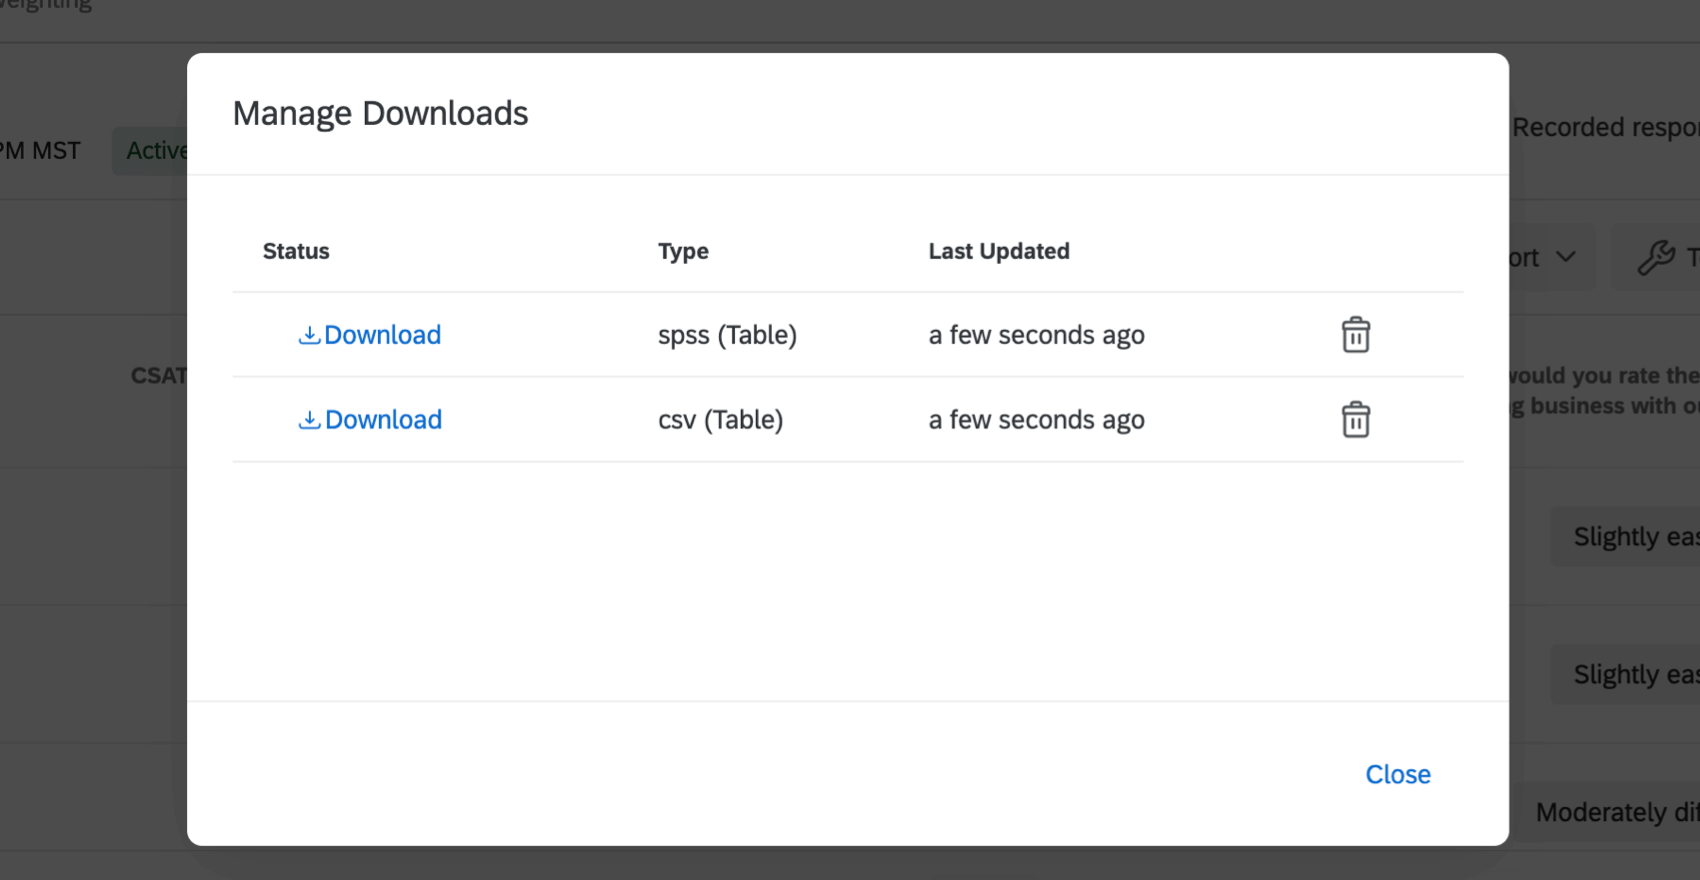The height and width of the screenshot is (880, 1700).
Task: Click the download arrow icon for csv
Action: pyautogui.click(x=309, y=420)
